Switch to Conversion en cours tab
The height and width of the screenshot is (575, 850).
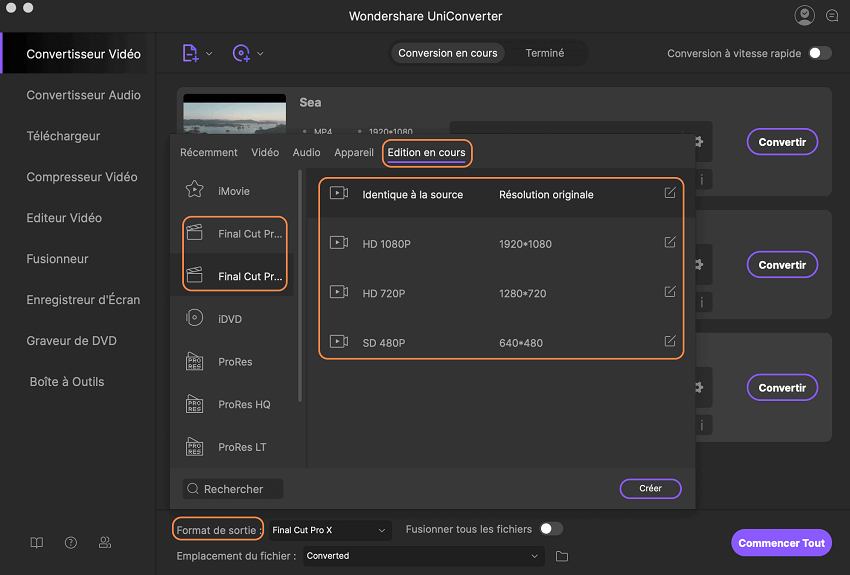coord(448,53)
